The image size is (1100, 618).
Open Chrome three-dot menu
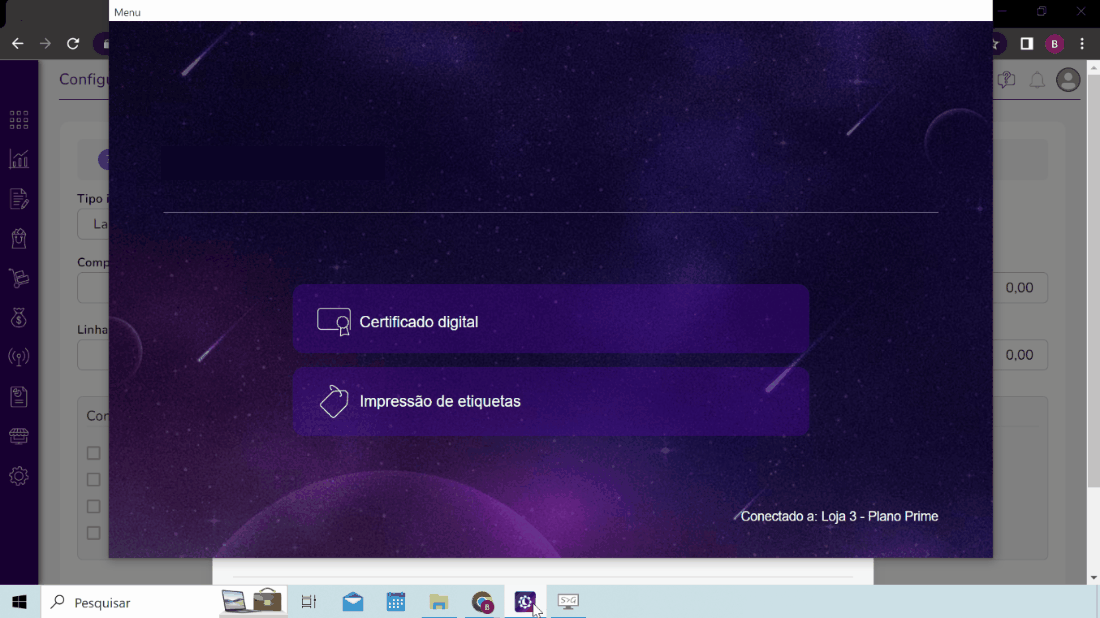click(x=1082, y=43)
